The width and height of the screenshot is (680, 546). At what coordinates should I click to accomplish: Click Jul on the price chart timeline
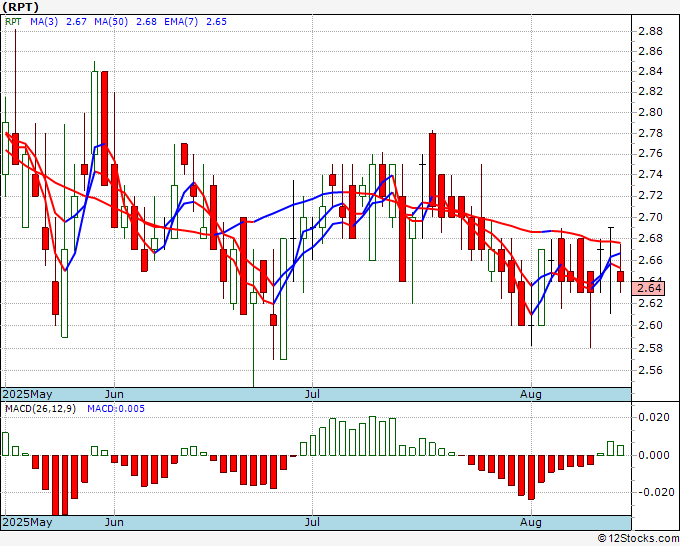click(x=312, y=394)
